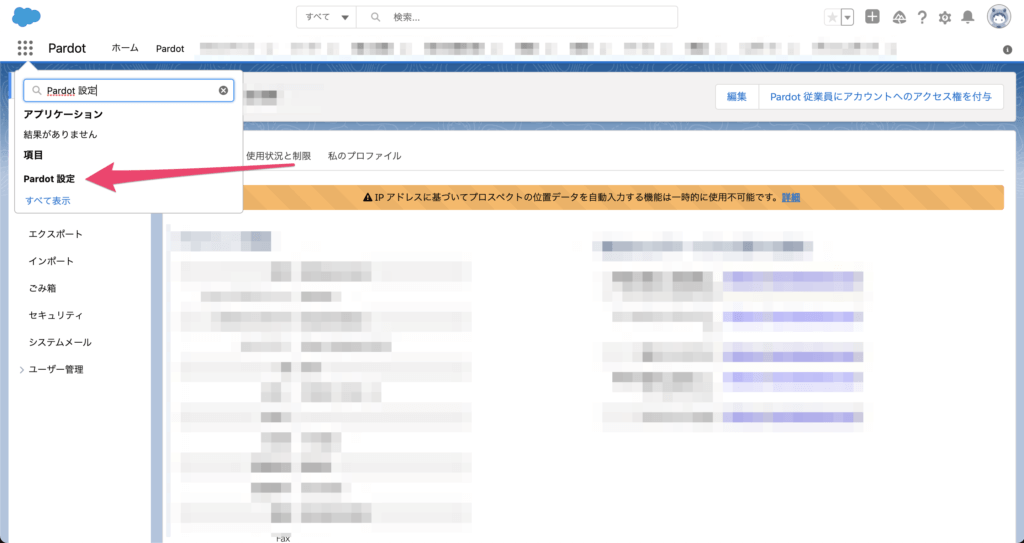Open the Pardot navigation tab
Image resolution: width=1024 pixels, height=543 pixels.
coord(170,48)
